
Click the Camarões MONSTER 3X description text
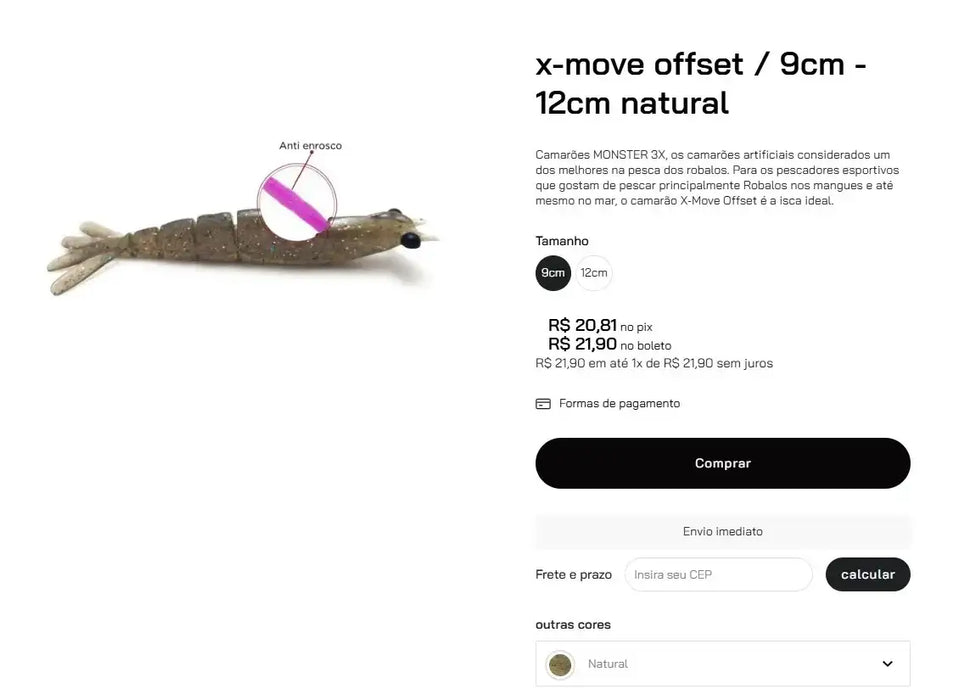coord(712,178)
